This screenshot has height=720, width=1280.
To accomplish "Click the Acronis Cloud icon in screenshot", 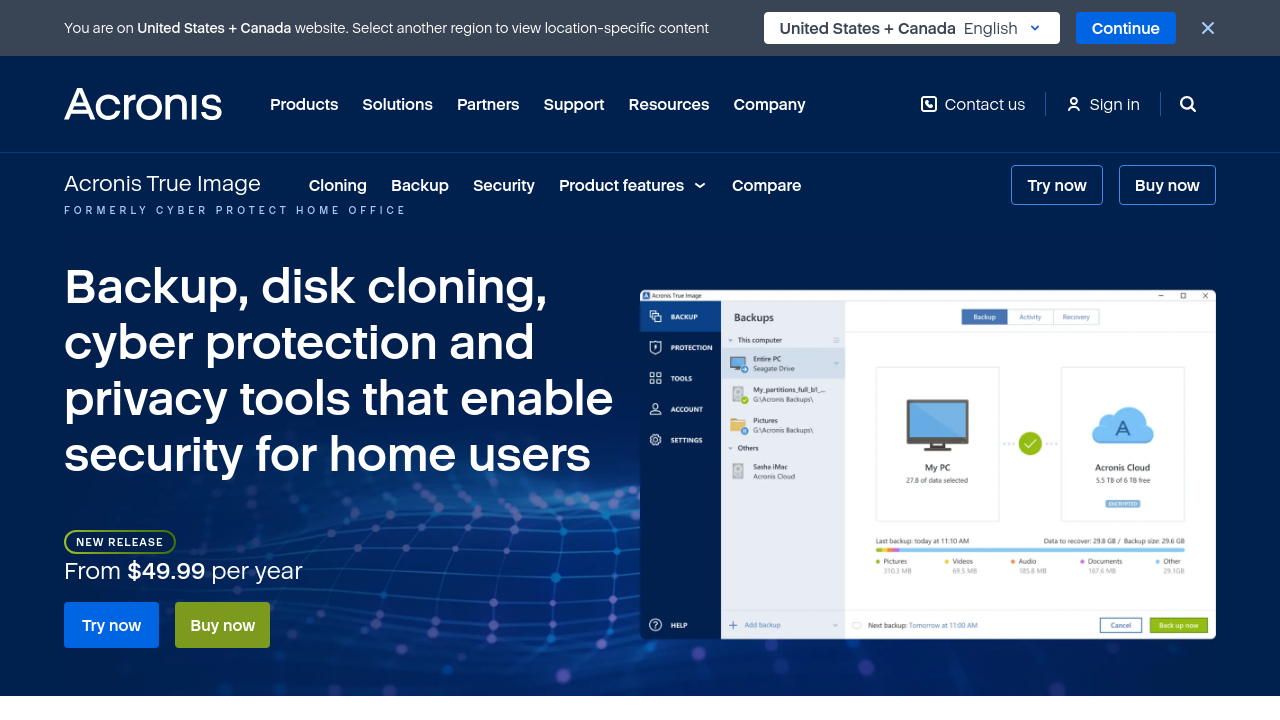I will tap(1122, 427).
